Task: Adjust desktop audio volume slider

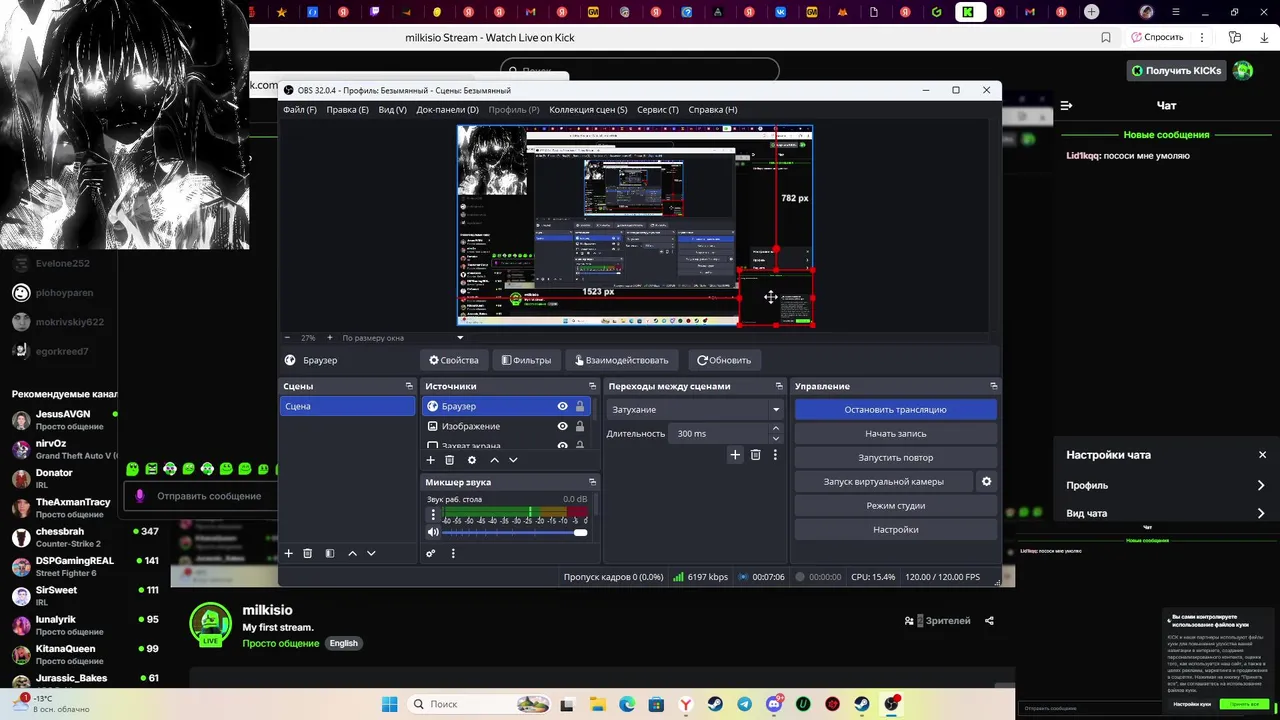Action: point(515,532)
